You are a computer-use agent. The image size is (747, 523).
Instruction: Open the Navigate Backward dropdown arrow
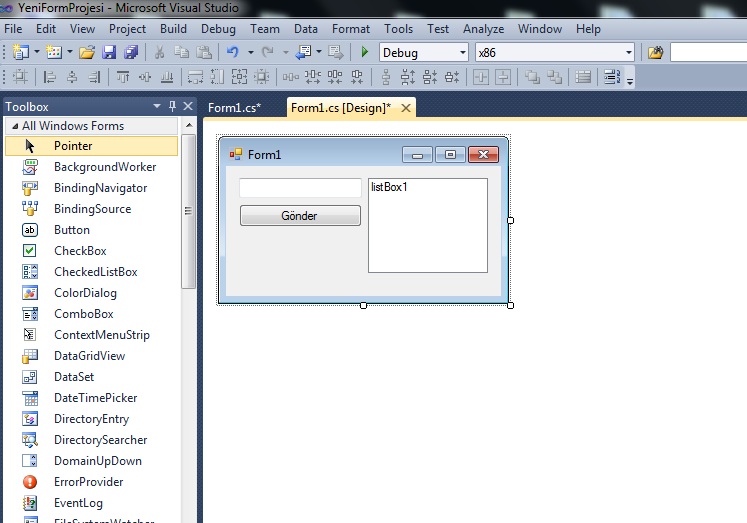(319, 52)
